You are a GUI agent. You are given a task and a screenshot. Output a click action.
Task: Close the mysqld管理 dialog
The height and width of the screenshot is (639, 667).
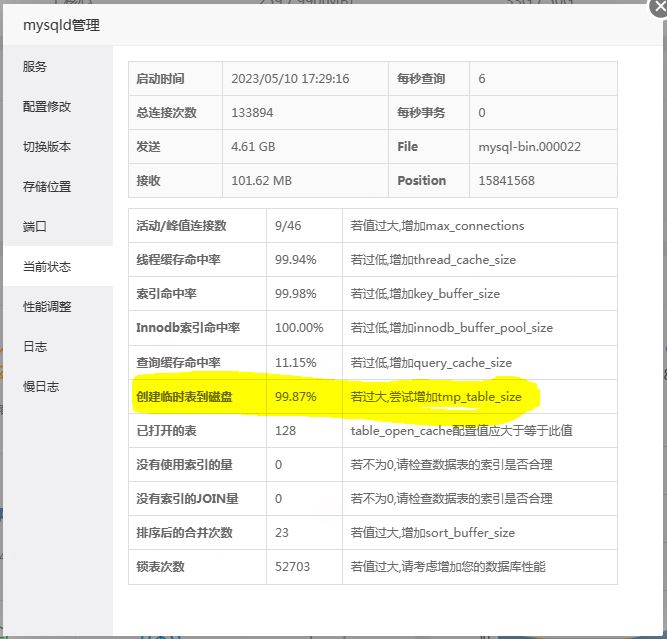(x=659, y=7)
